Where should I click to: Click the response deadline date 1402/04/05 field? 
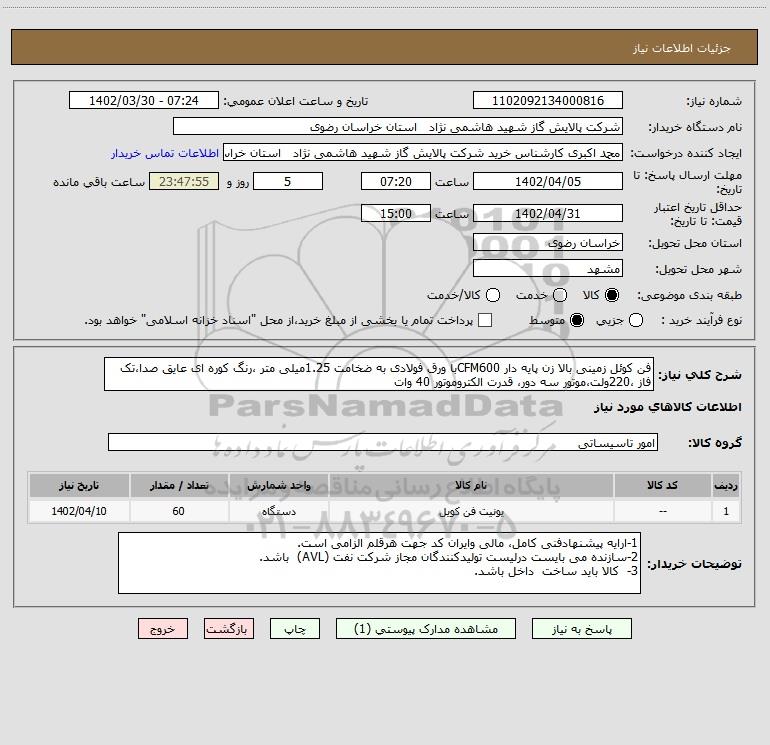tap(547, 181)
